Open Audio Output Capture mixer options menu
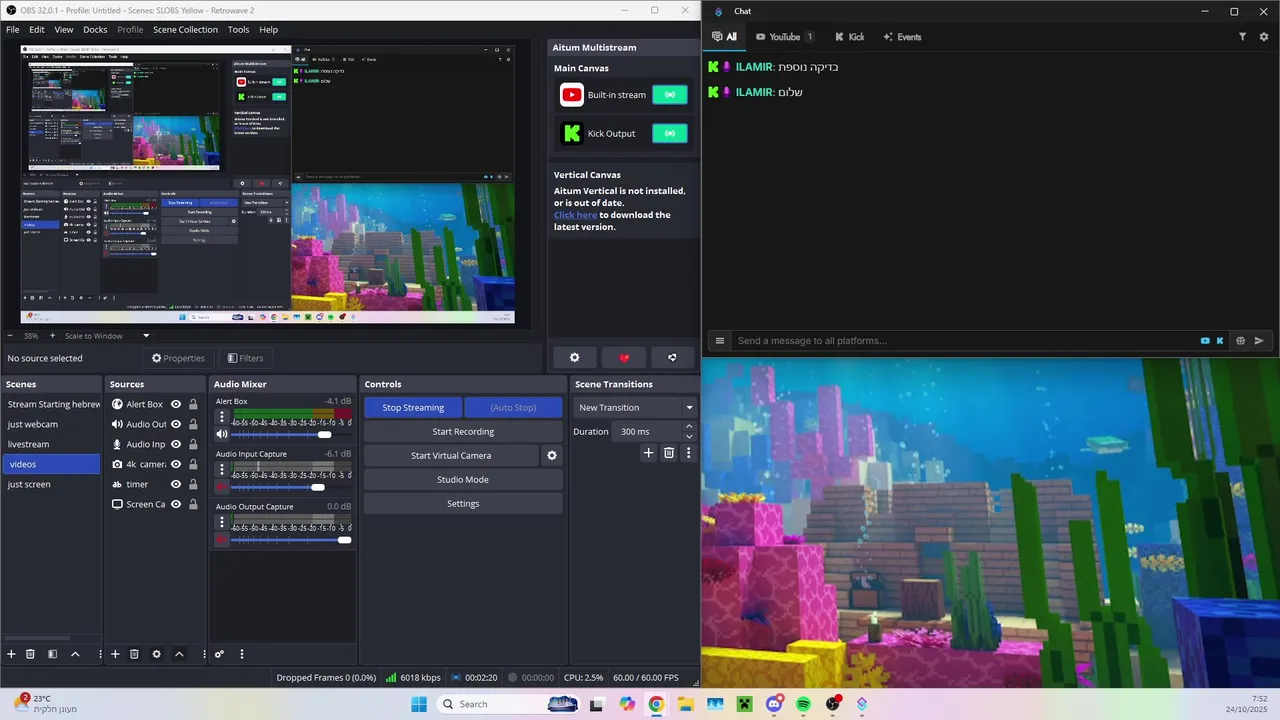The height and width of the screenshot is (720, 1280). (x=222, y=521)
